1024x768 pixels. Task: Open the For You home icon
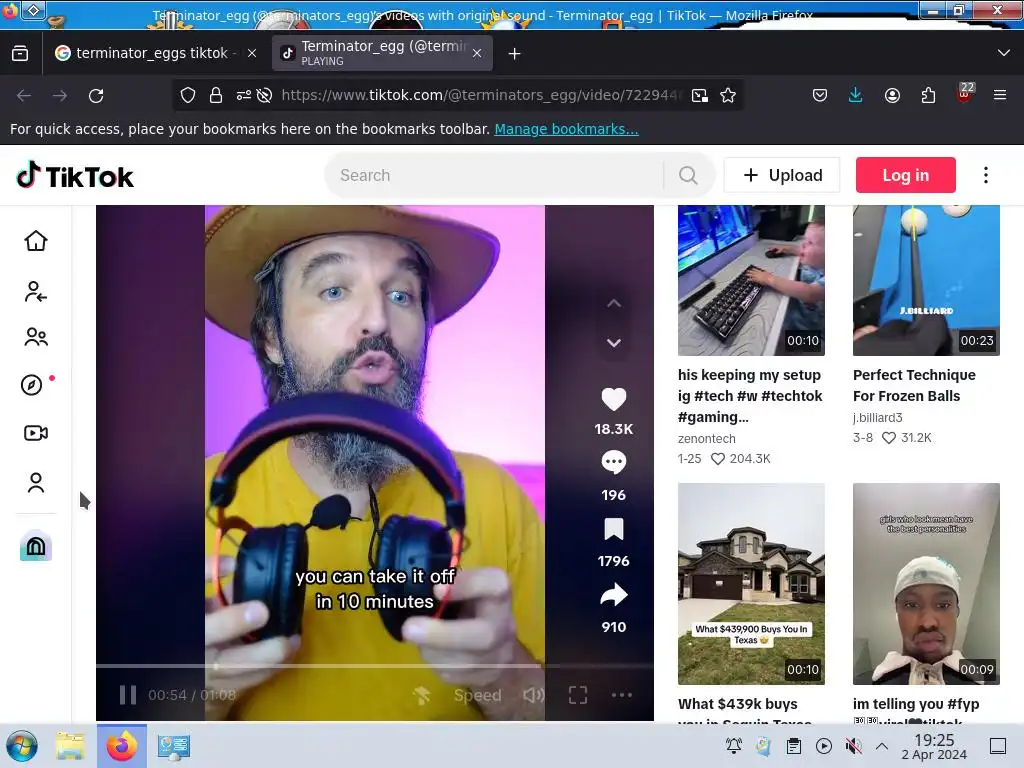coord(36,241)
